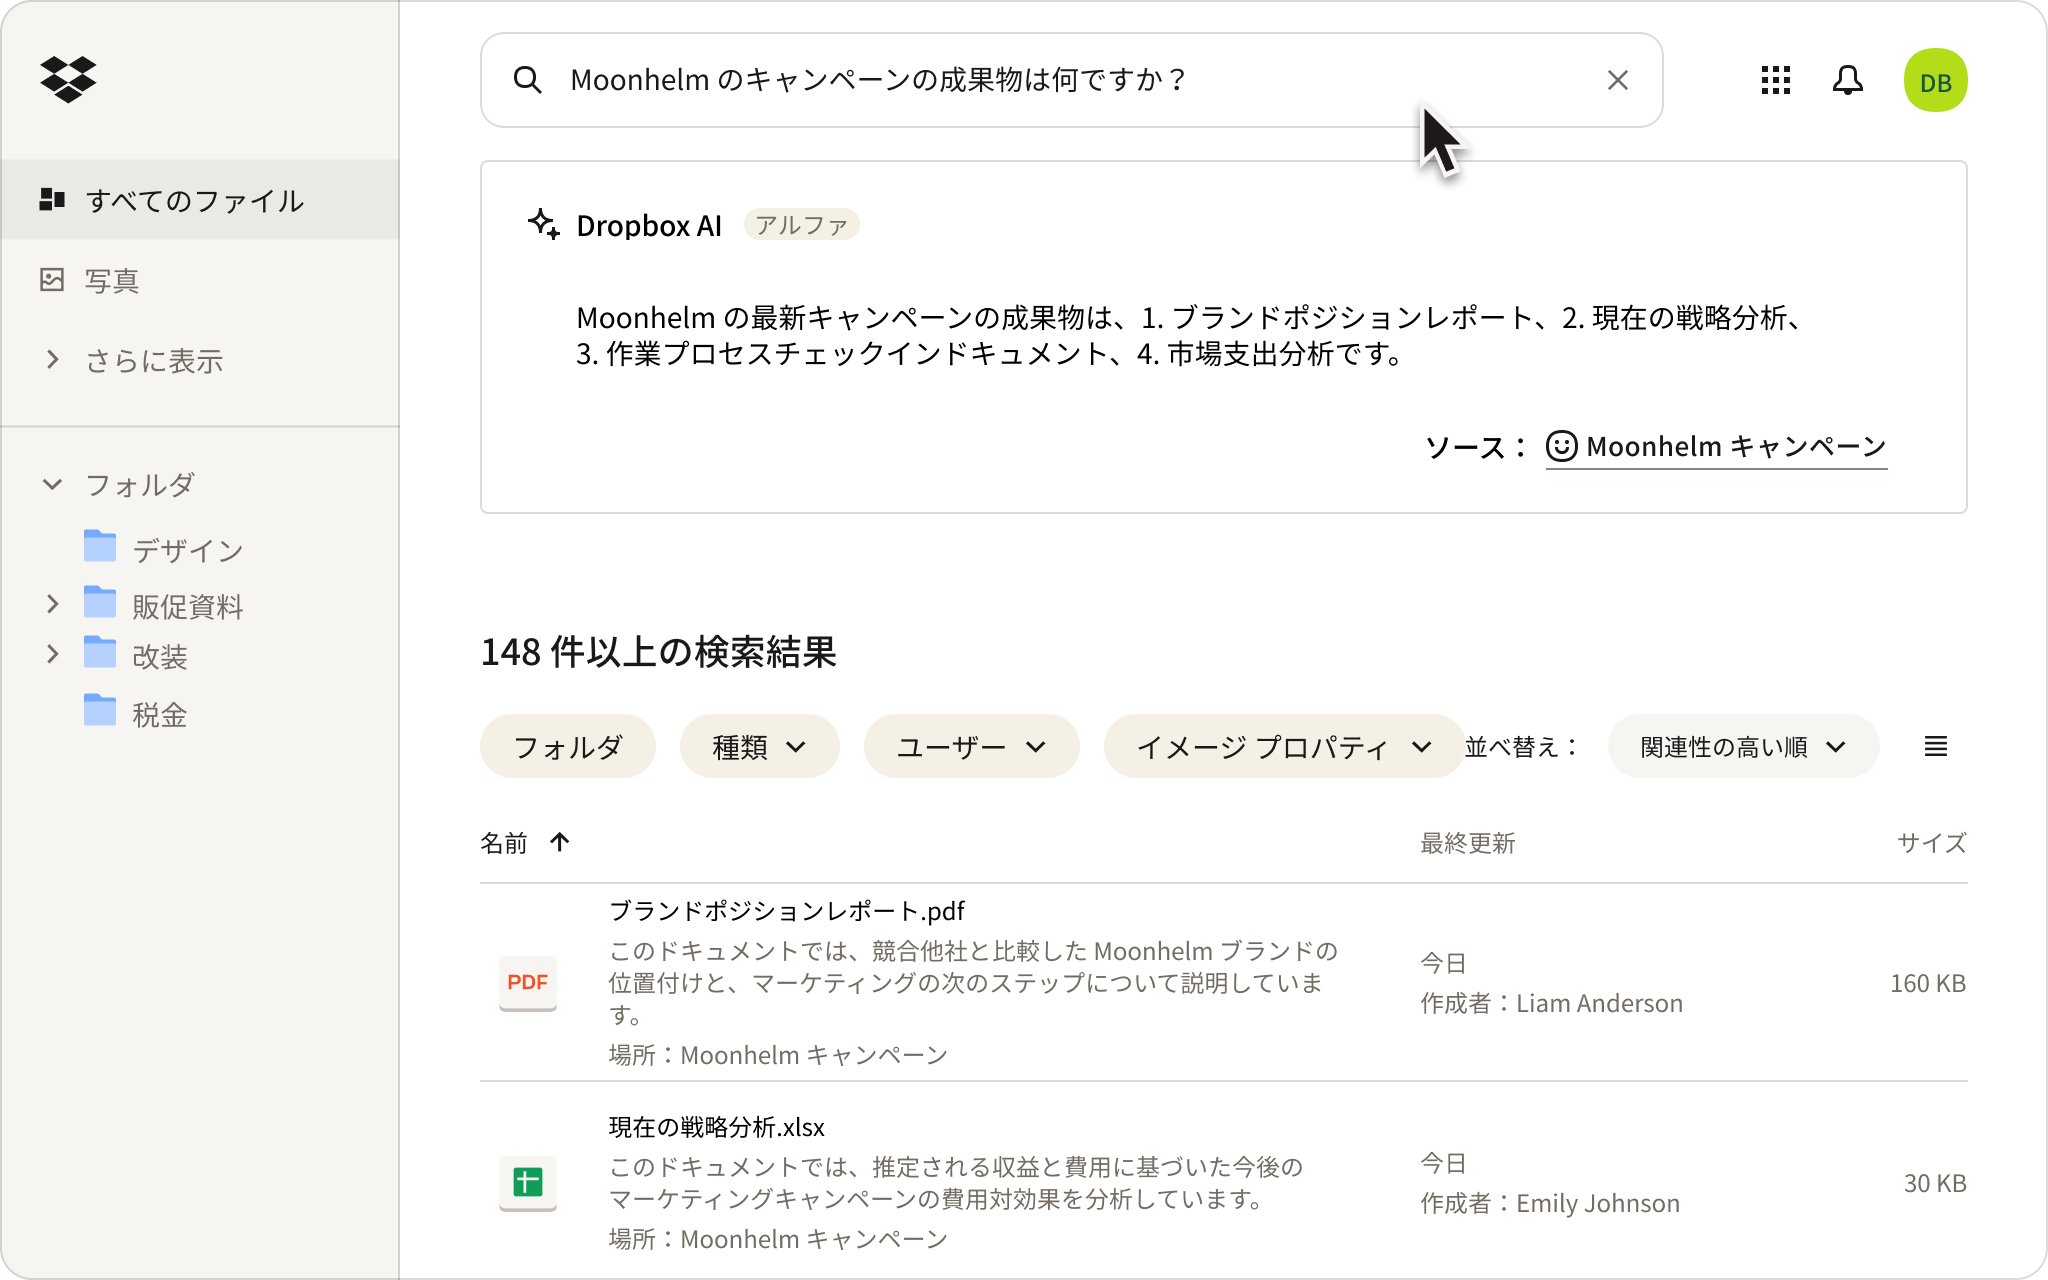Open the 税金 folder

point(160,714)
